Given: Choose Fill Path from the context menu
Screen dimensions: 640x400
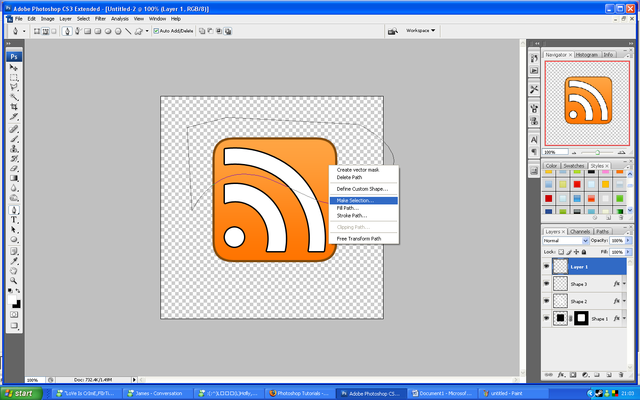Looking at the screenshot, I should coord(364,208).
